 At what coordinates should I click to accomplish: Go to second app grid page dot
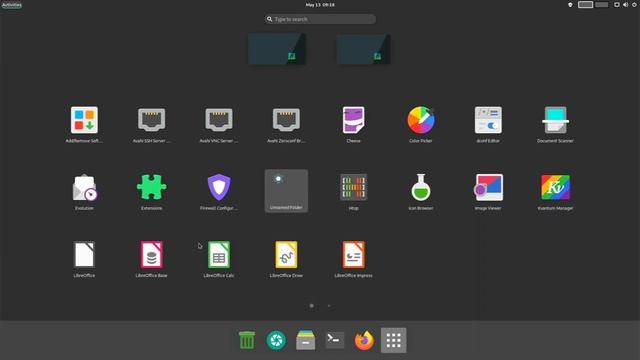click(329, 306)
